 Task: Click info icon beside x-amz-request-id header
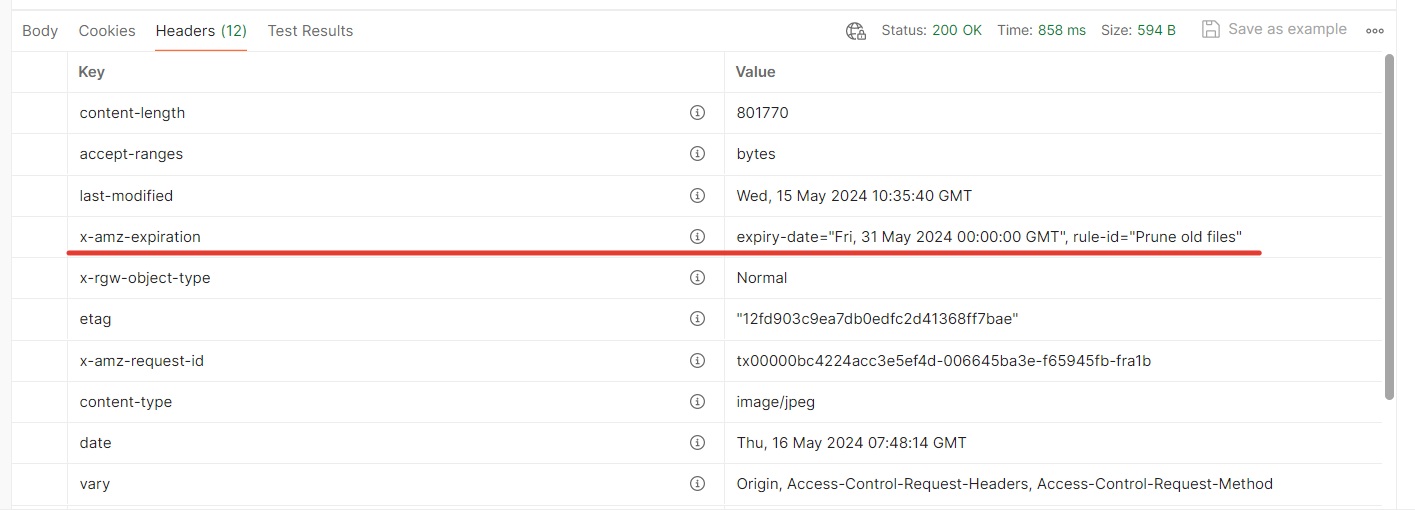pos(697,360)
